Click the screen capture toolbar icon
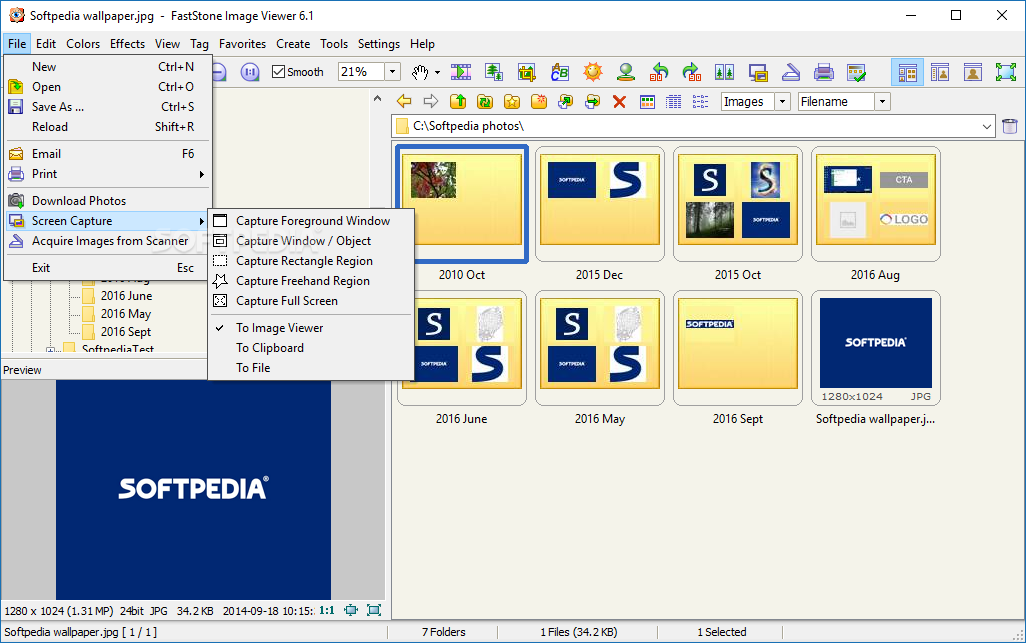Viewport: 1026px width, 643px height. pos(758,72)
